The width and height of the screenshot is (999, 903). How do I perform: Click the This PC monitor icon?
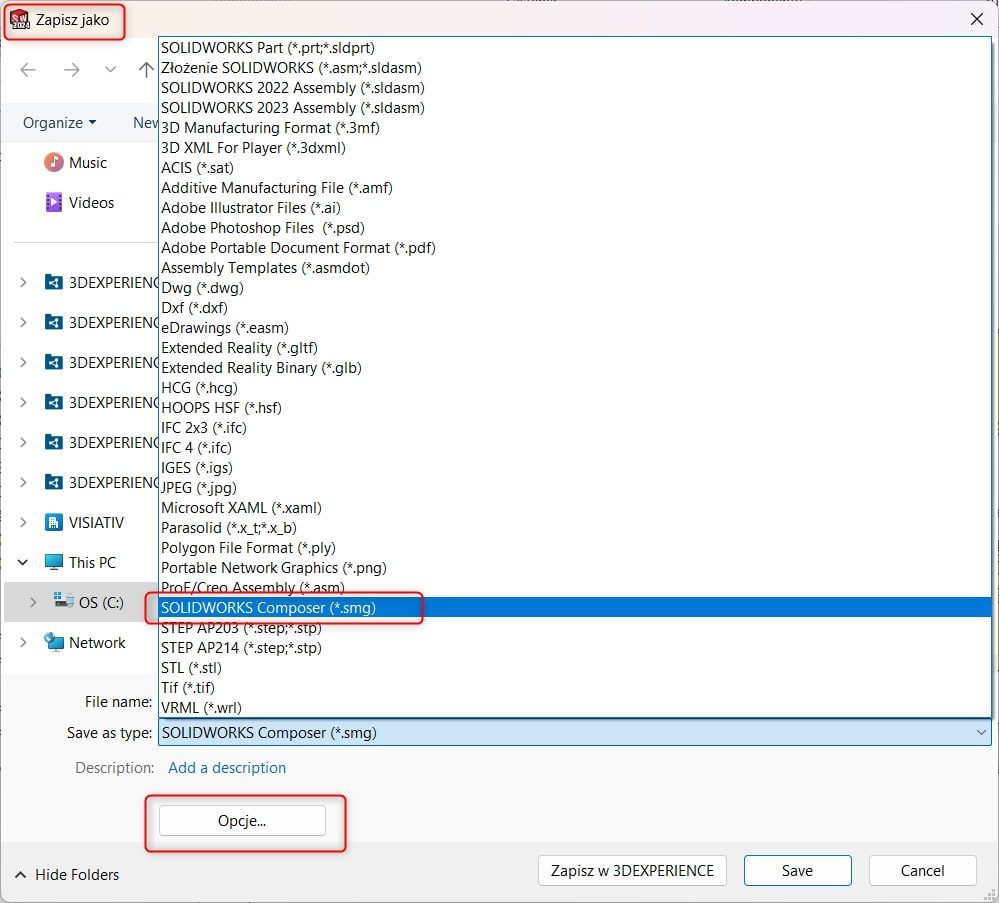click(x=54, y=562)
